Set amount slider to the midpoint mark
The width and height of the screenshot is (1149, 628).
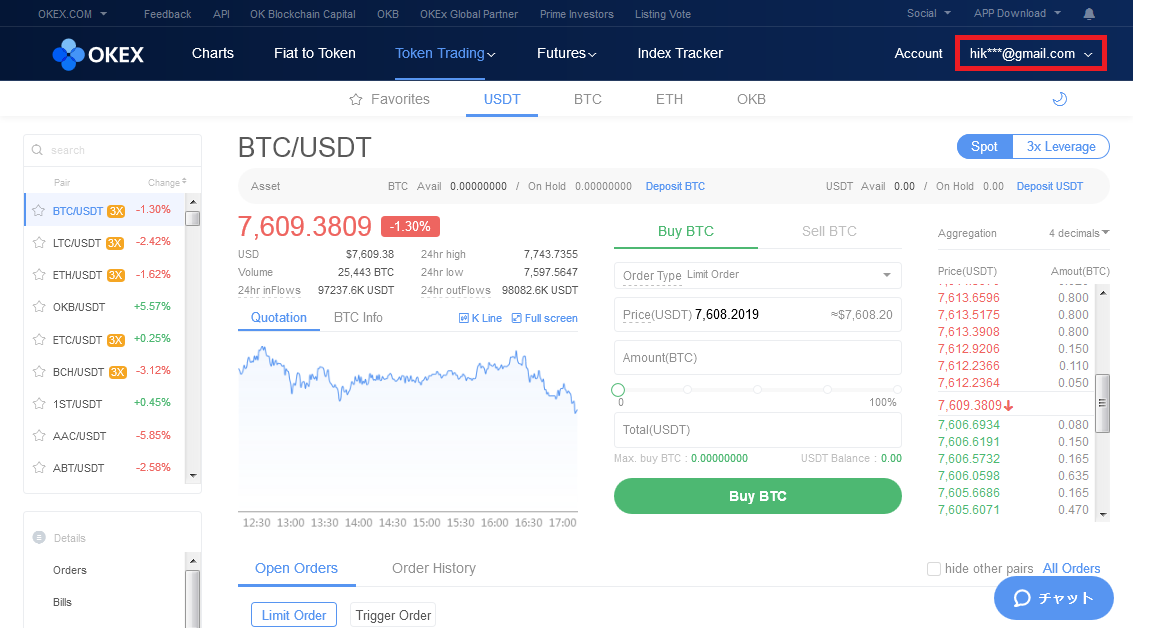[758, 390]
